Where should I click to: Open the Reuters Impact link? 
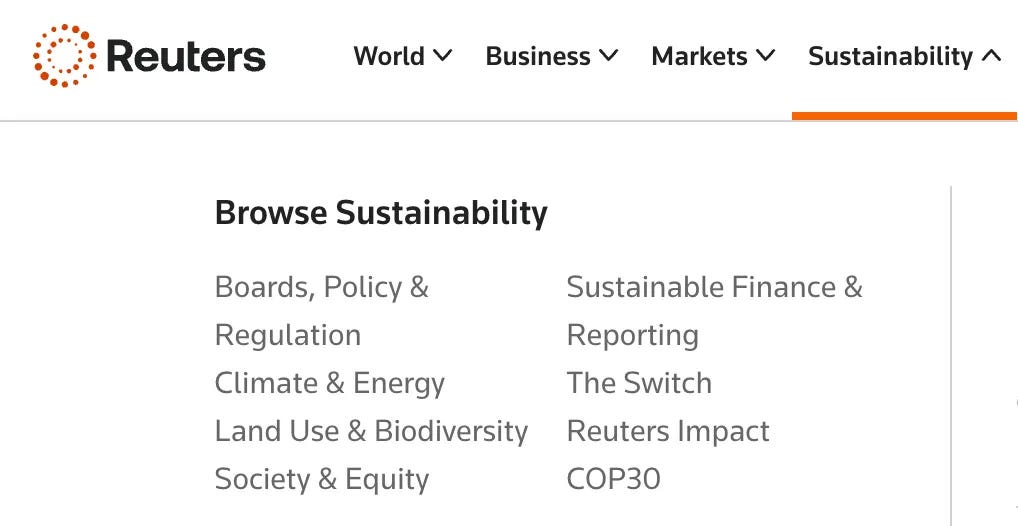668,431
